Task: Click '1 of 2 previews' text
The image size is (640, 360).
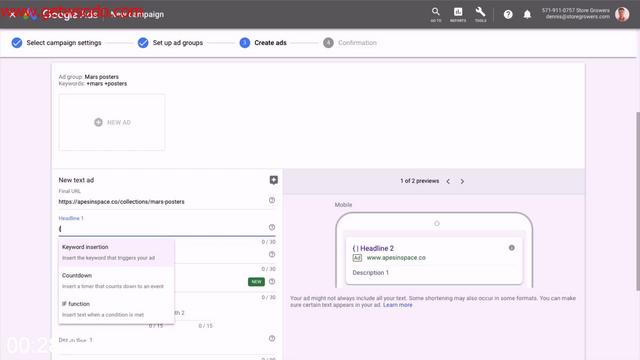Action: [x=420, y=181]
